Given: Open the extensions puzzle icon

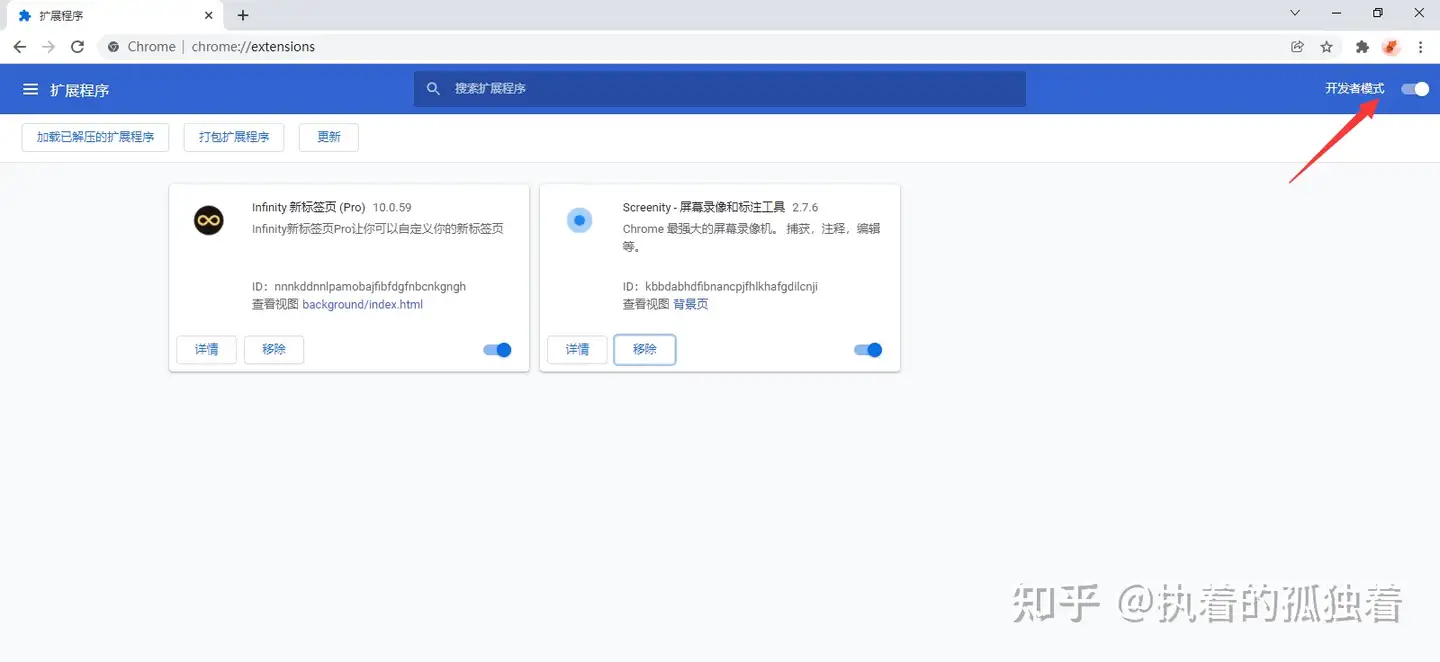Looking at the screenshot, I should pyautogui.click(x=1362, y=47).
